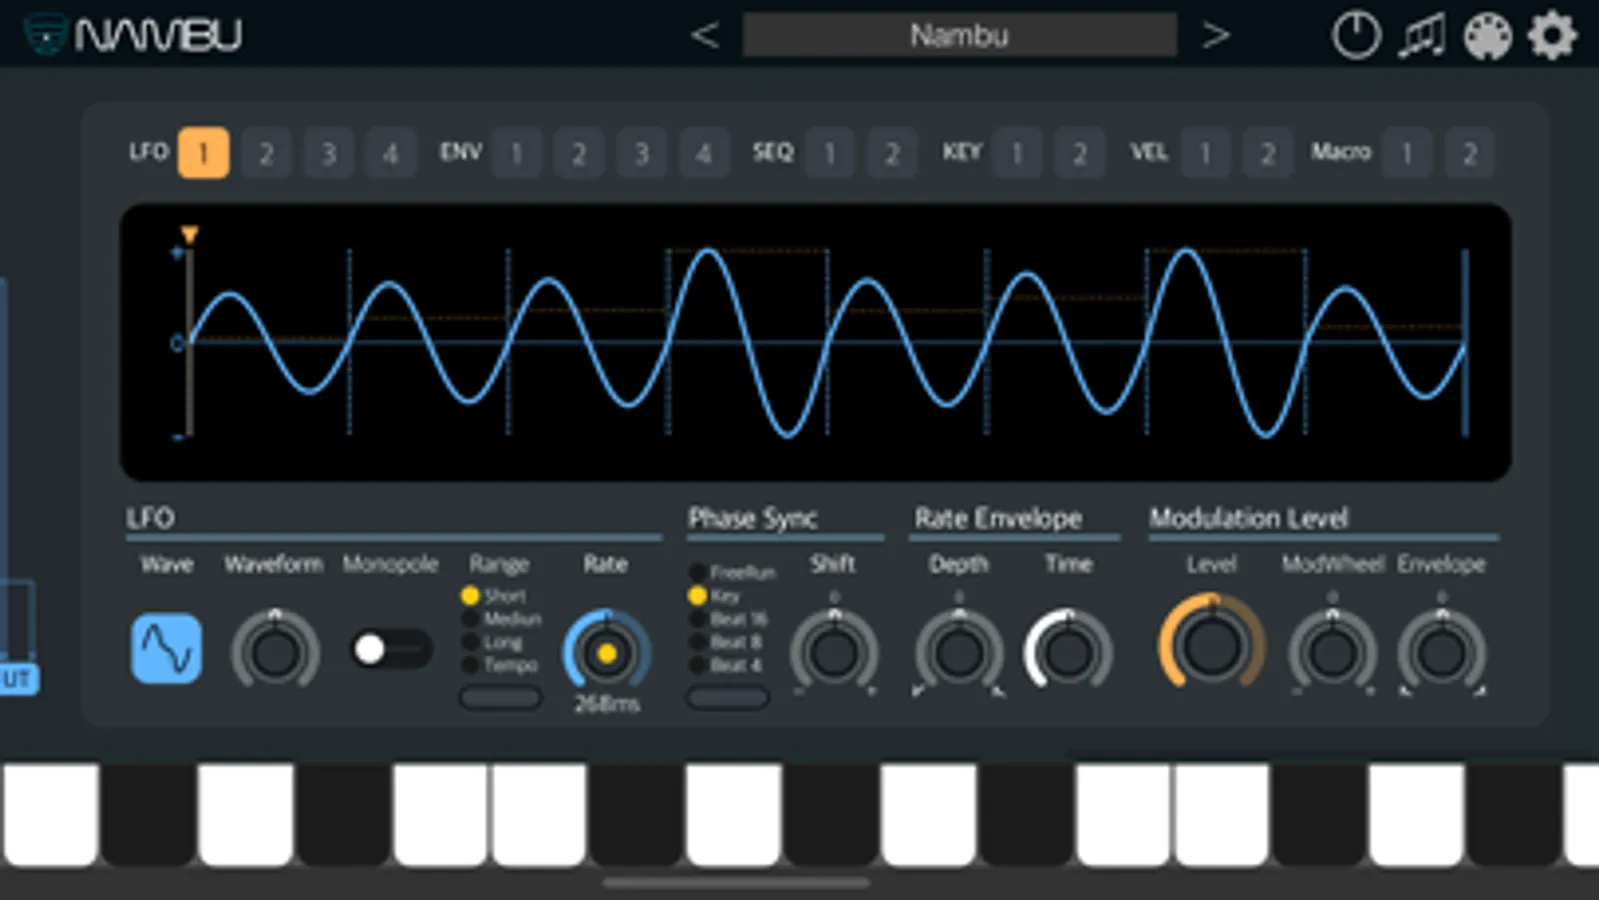Click the power icon in top bar

[x=1356, y=36]
